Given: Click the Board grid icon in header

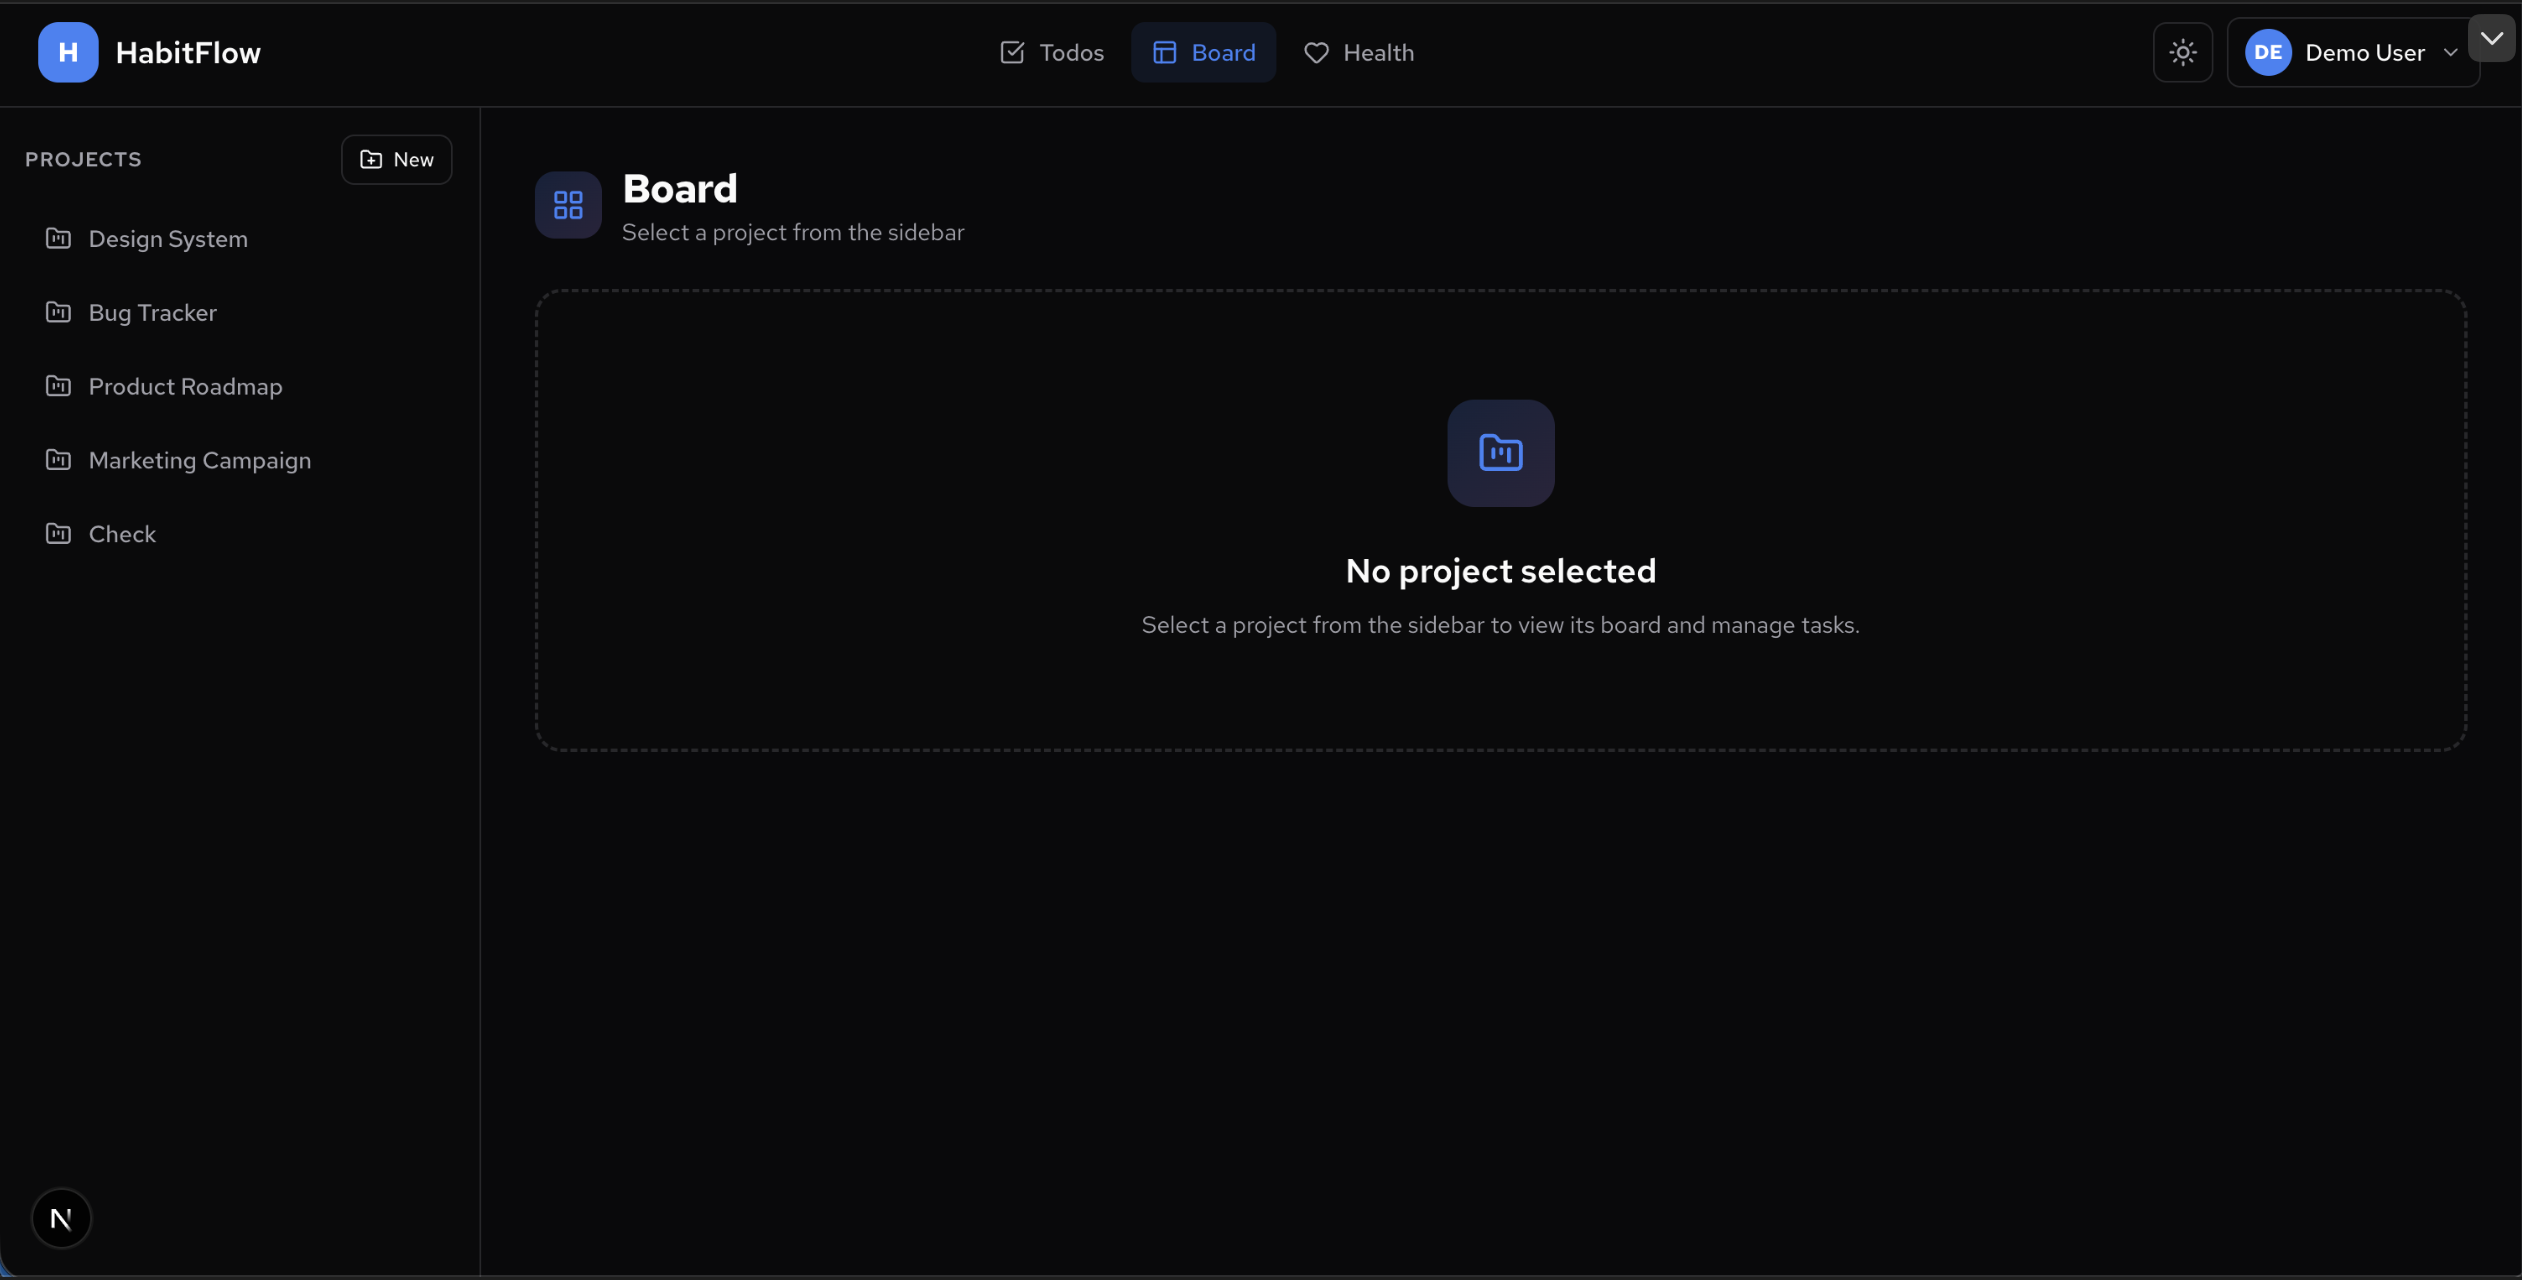Looking at the screenshot, I should tap(568, 205).
